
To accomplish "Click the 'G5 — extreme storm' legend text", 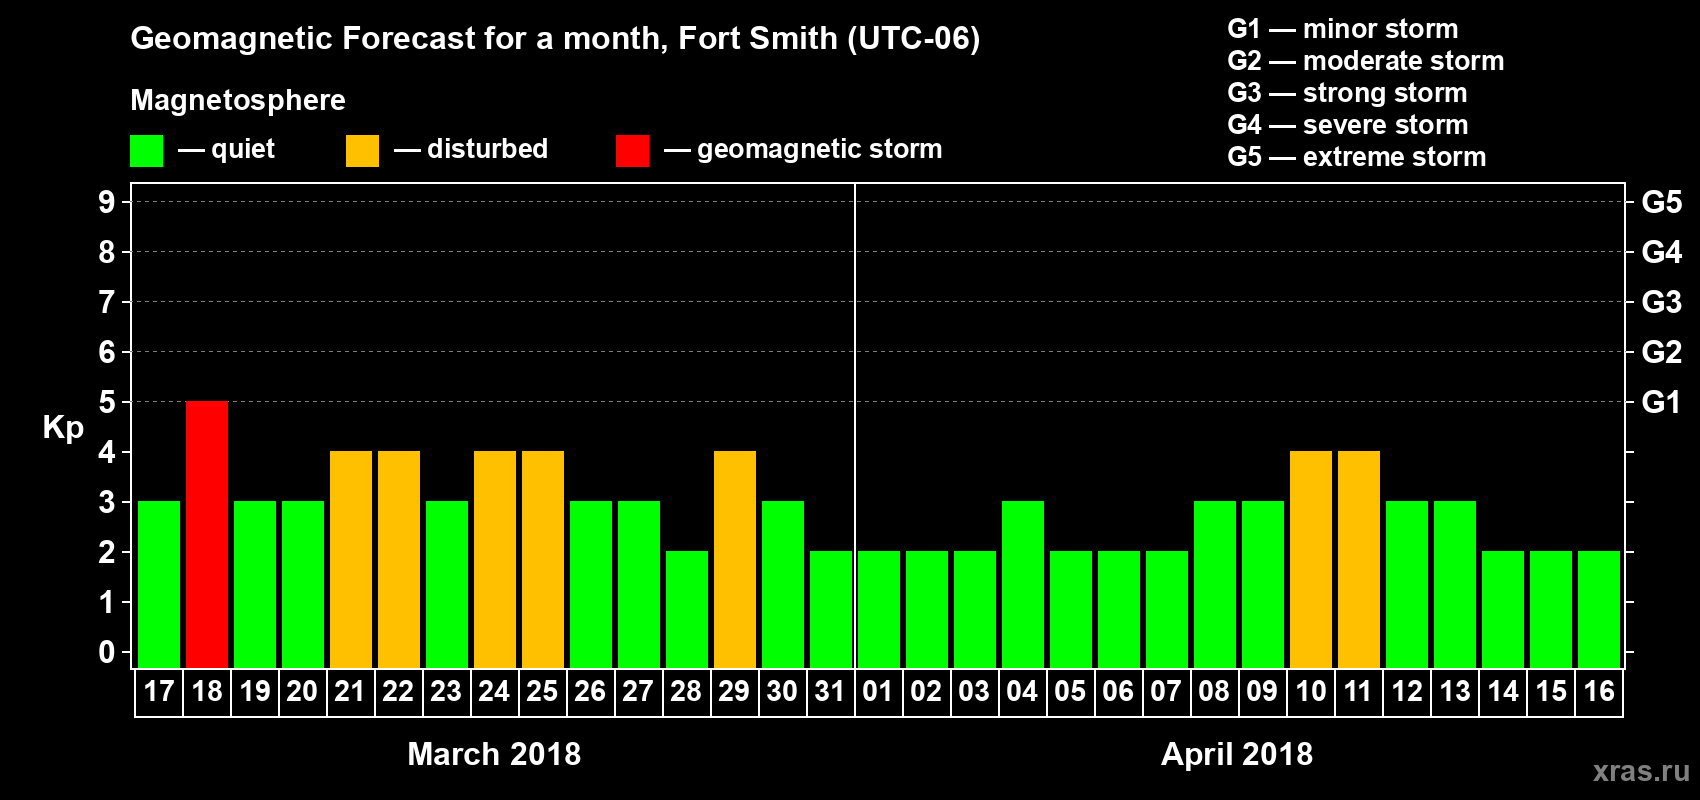I will click(1357, 157).
